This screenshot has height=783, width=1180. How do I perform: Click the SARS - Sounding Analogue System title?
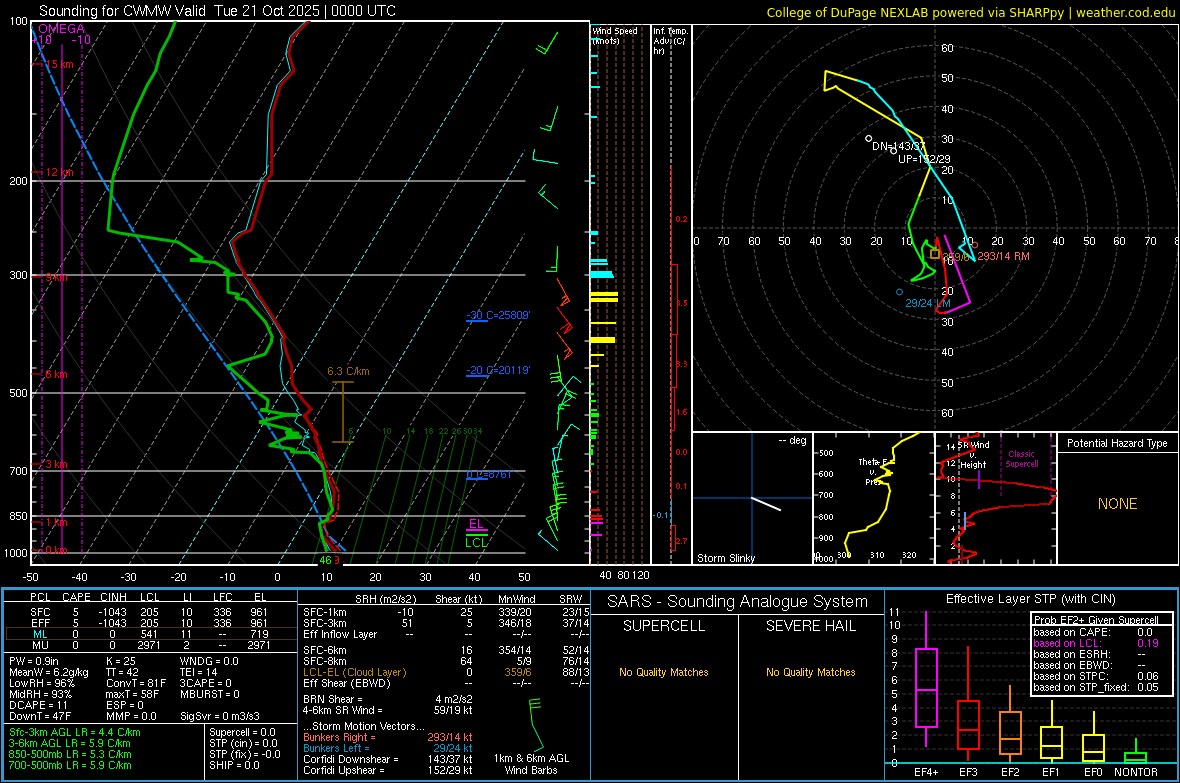pos(738,602)
